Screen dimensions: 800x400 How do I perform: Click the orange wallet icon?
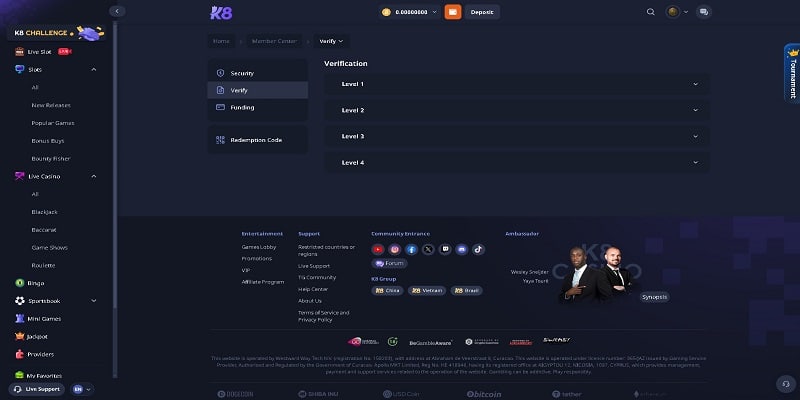(453, 12)
